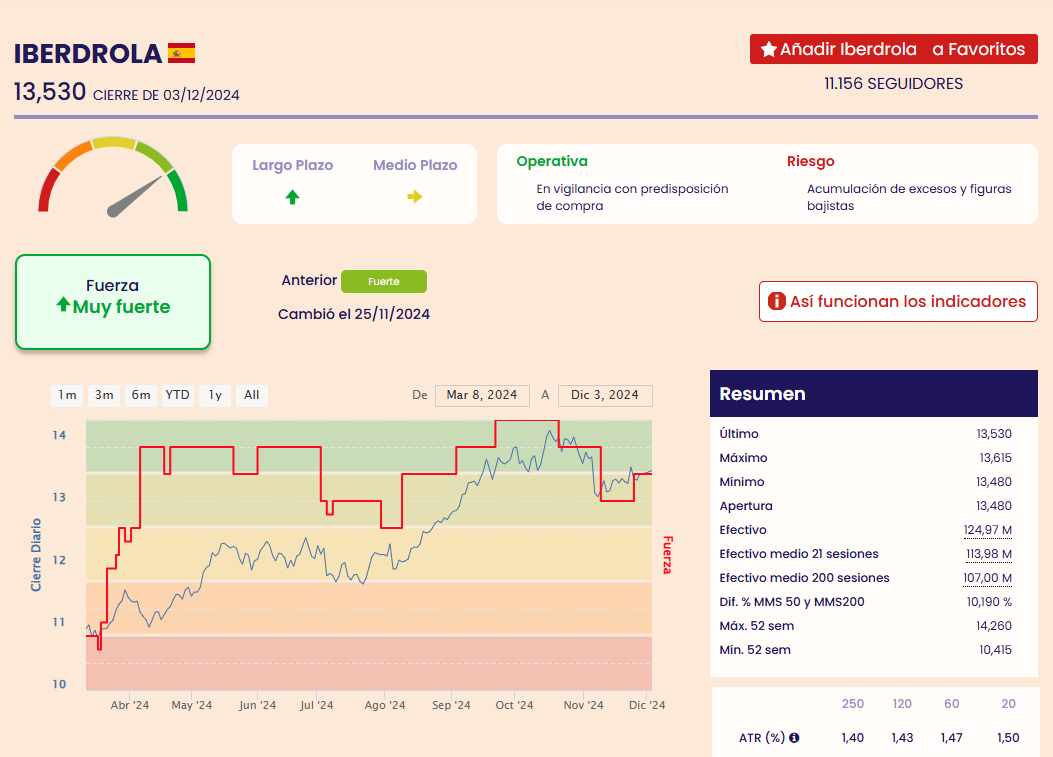
Task: Click the Riesgo heading
Action: (x=811, y=161)
